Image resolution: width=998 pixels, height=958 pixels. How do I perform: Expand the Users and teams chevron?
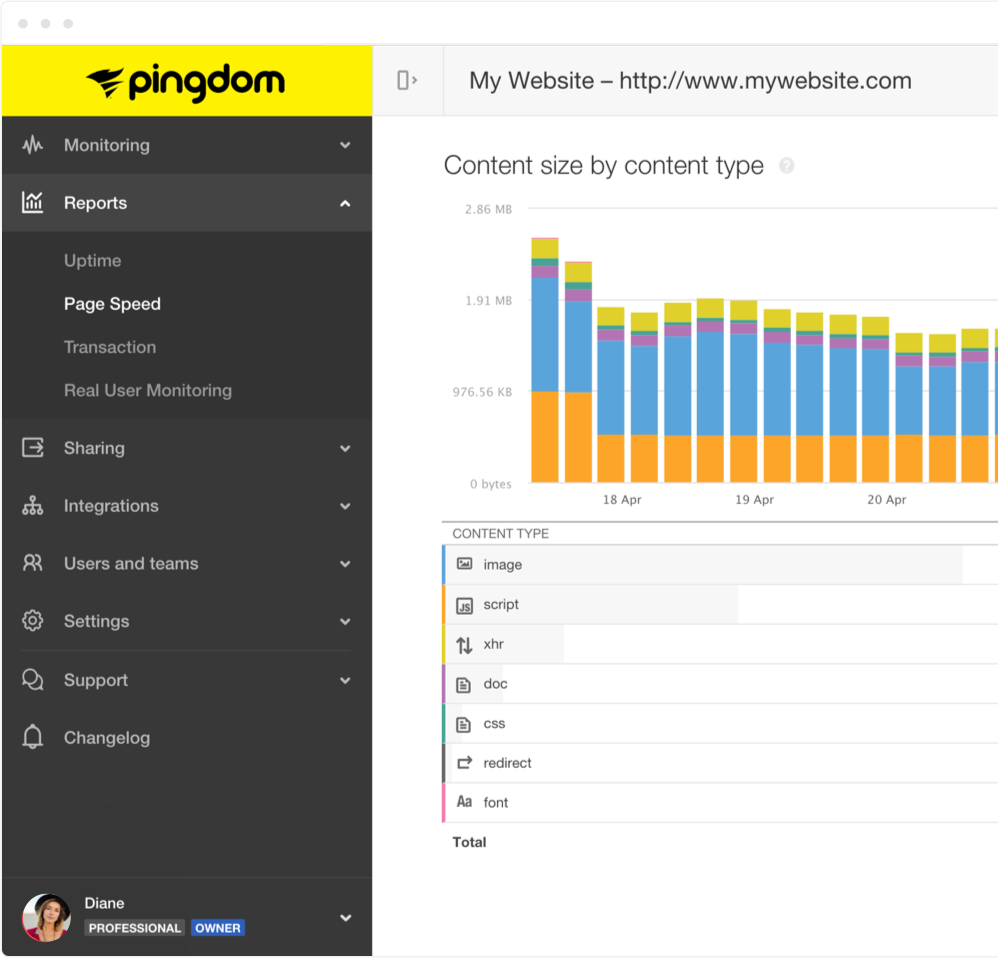point(345,564)
